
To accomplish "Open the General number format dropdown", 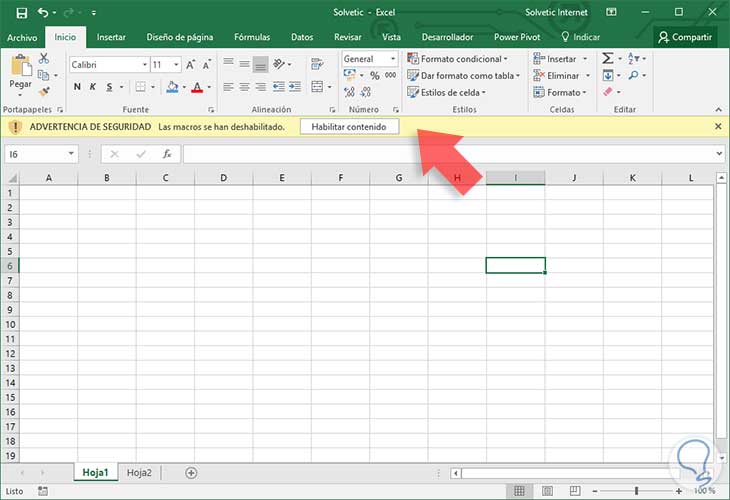I will click(393, 59).
